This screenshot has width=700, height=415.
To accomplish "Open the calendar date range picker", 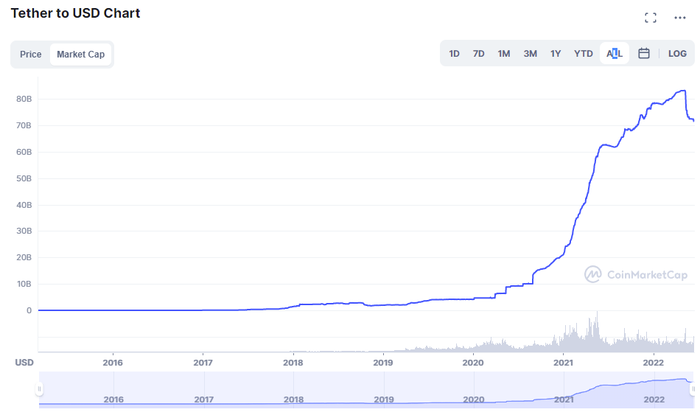I will point(643,54).
